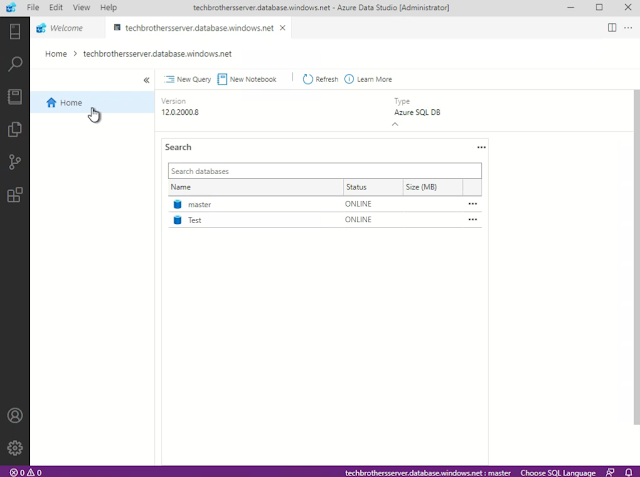Sort by the Name column header

256,187
